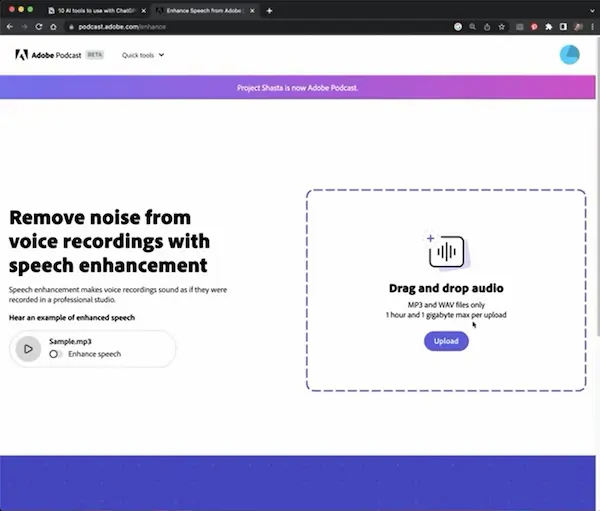Reload the current page

point(39,27)
